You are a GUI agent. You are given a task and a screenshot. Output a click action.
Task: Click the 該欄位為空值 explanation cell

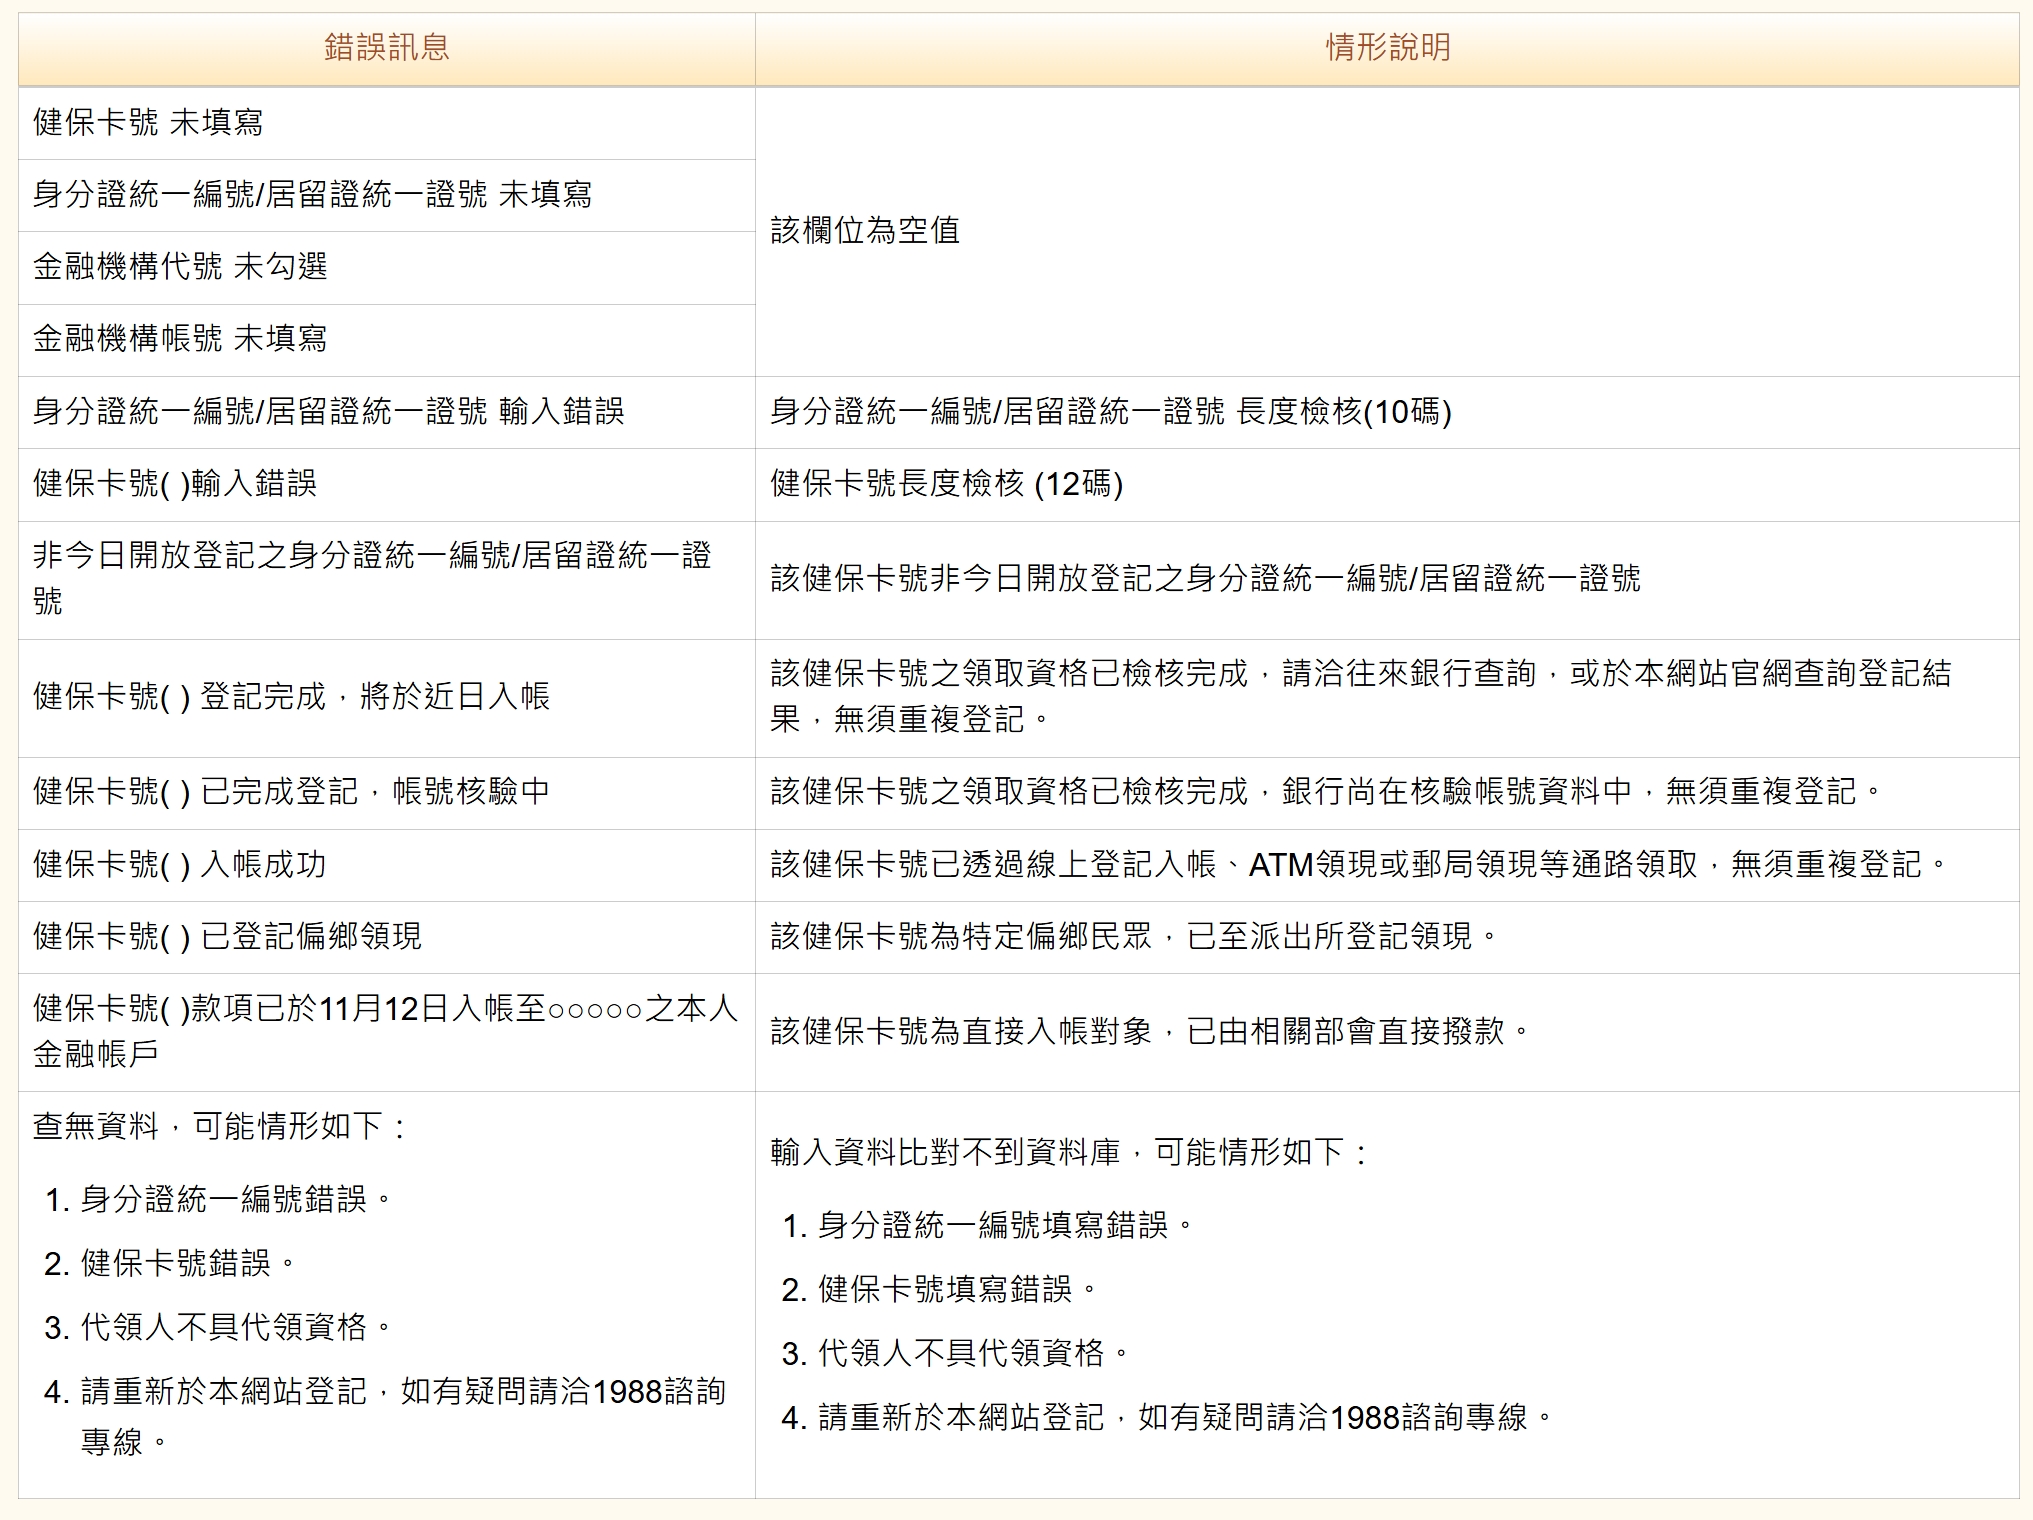pos(865,231)
